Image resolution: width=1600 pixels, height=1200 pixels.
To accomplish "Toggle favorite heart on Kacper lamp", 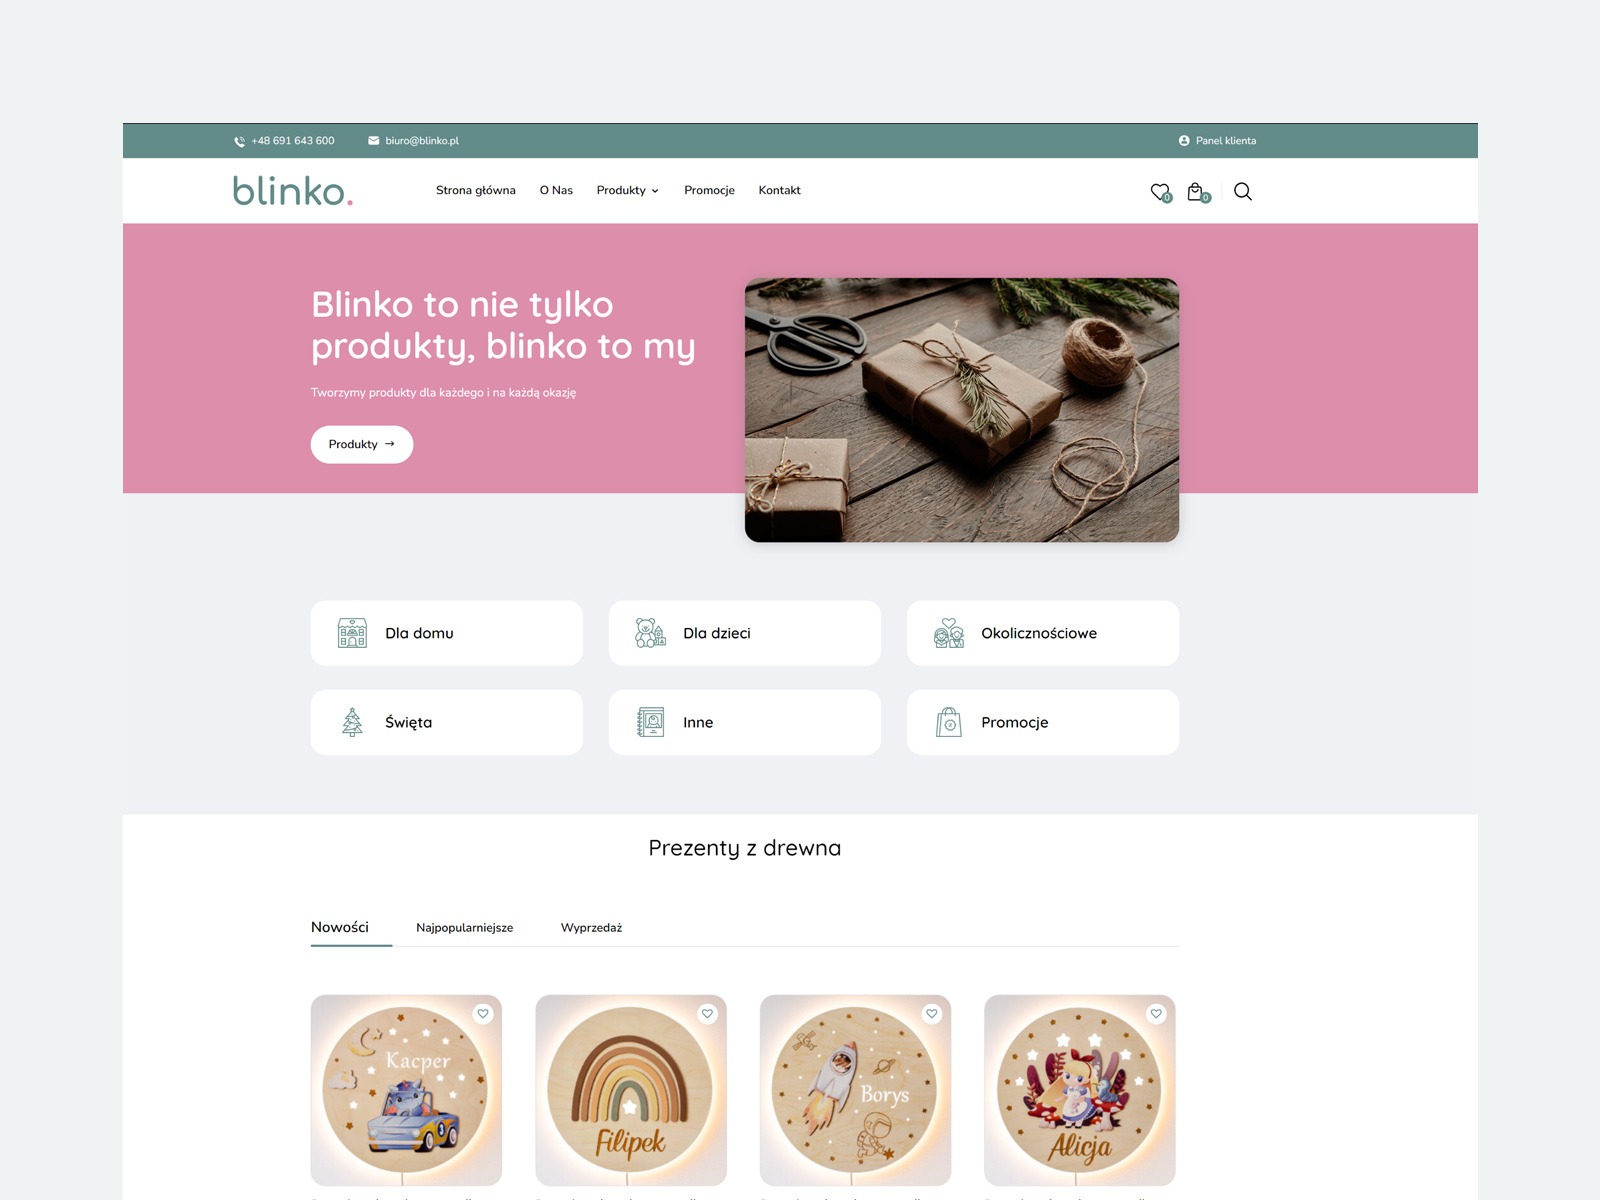I will coord(483,1014).
